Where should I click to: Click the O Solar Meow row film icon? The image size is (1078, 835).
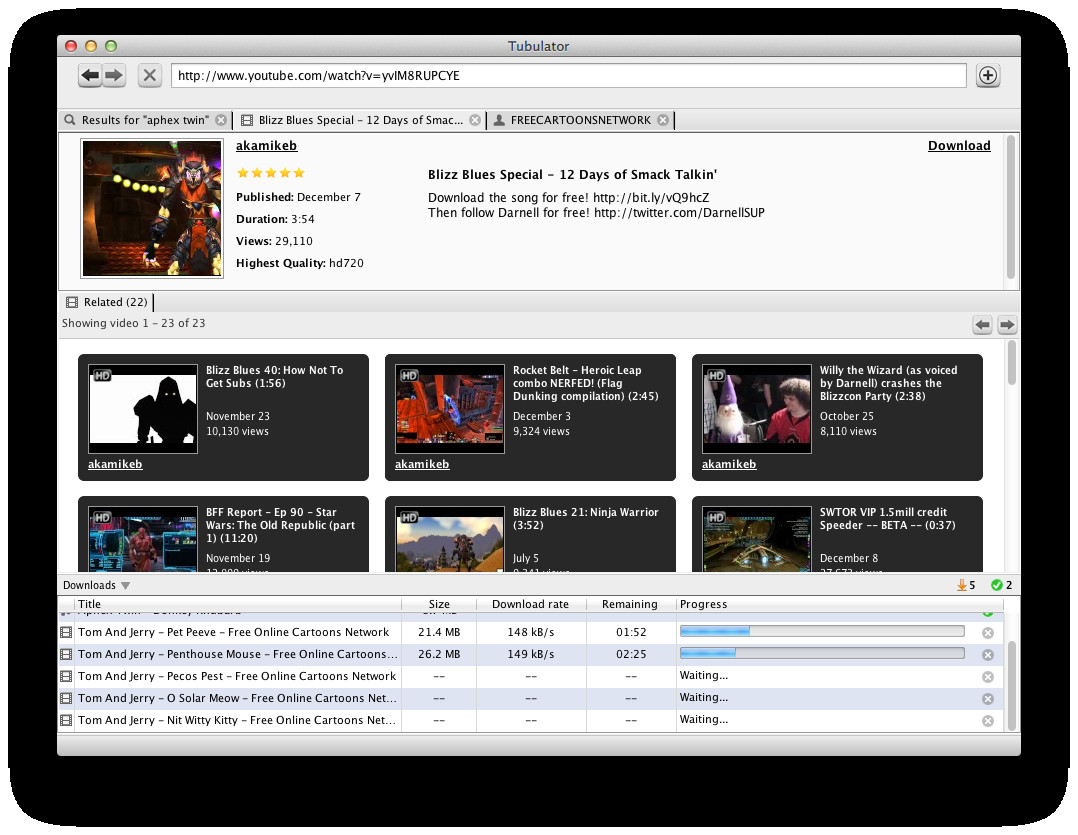(x=66, y=698)
